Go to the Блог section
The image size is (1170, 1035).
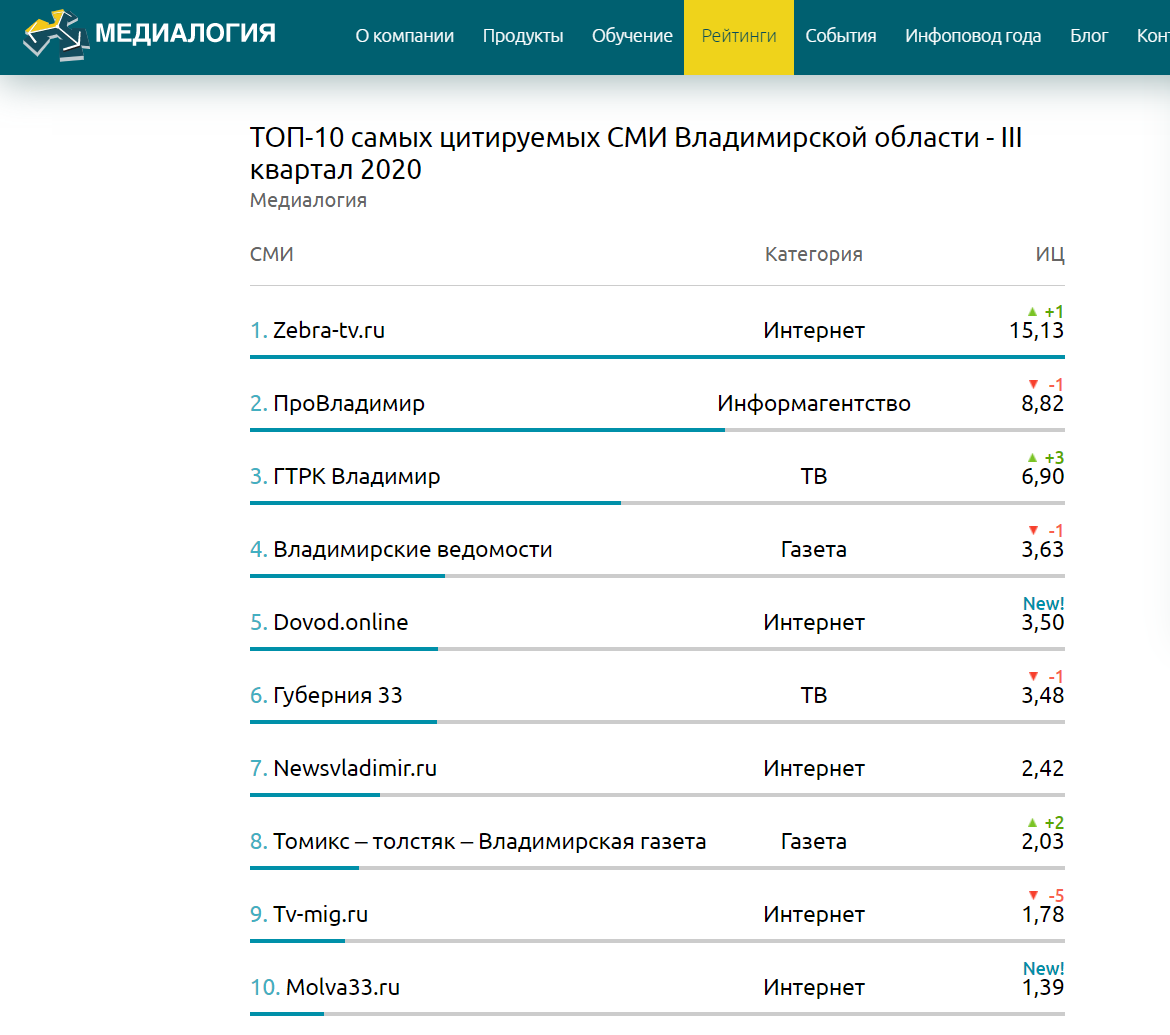tap(1089, 36)
